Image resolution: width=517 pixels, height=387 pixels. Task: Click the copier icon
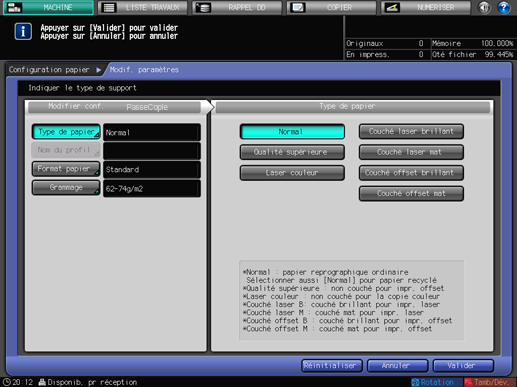click(297, 7)
